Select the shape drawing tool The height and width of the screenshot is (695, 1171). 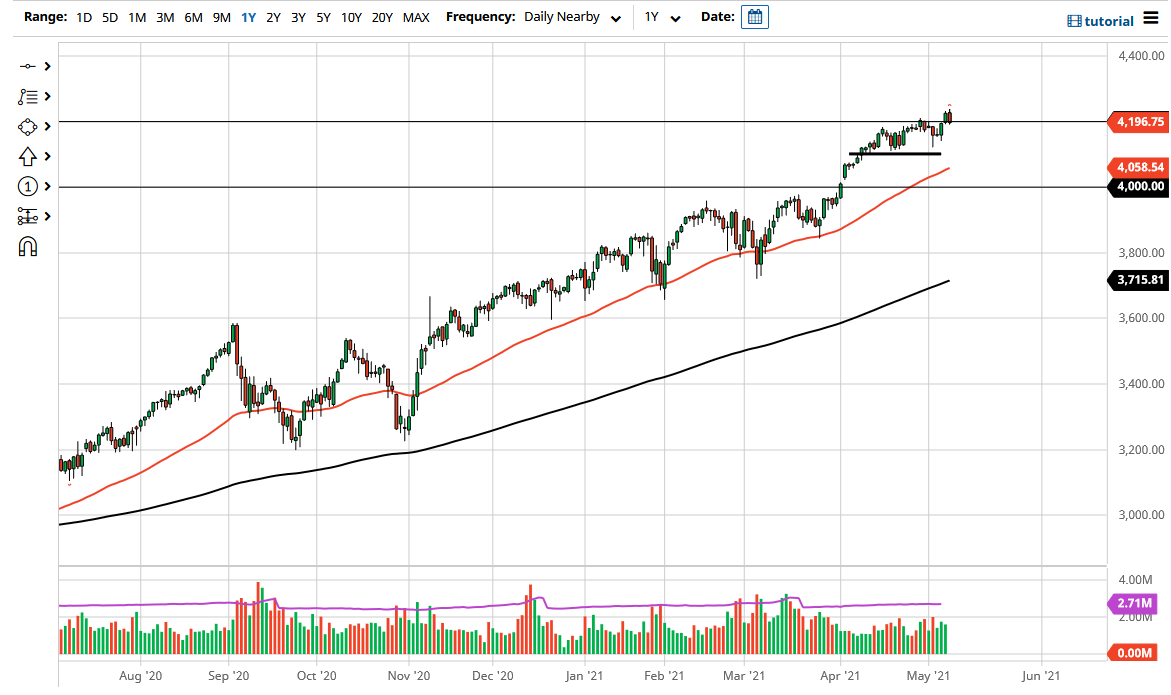[x=28, y=126]
